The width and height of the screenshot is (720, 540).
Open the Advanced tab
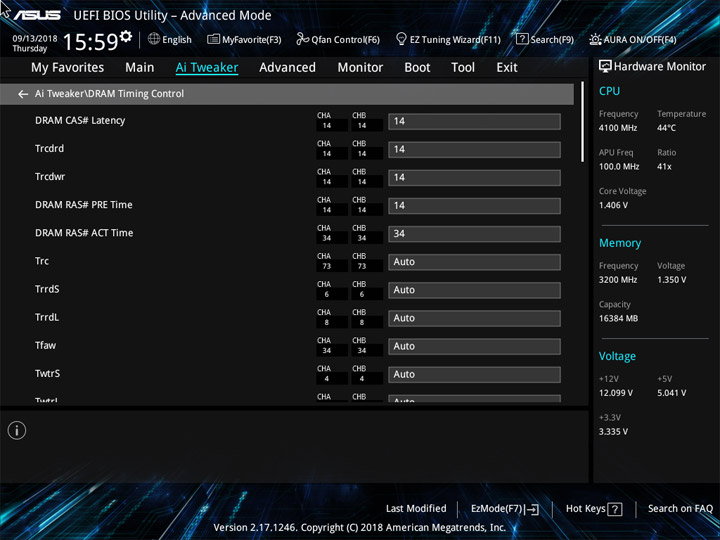tap(287, 68)
